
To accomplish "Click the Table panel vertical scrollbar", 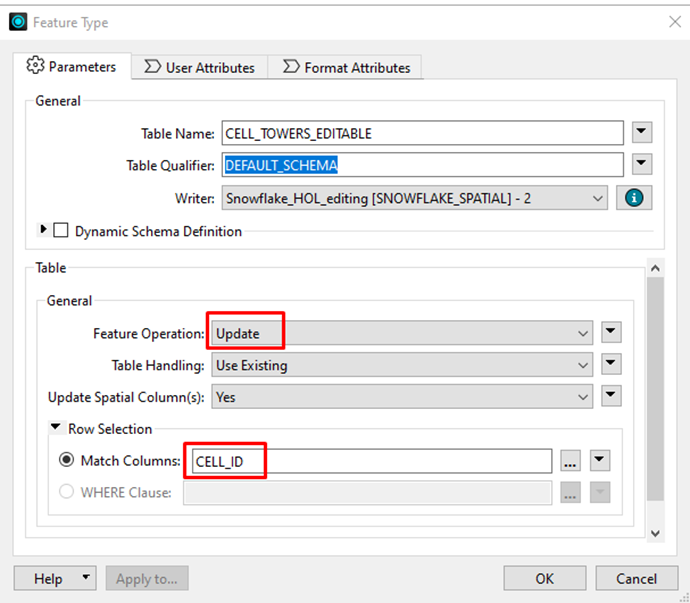I will (655, 400).
